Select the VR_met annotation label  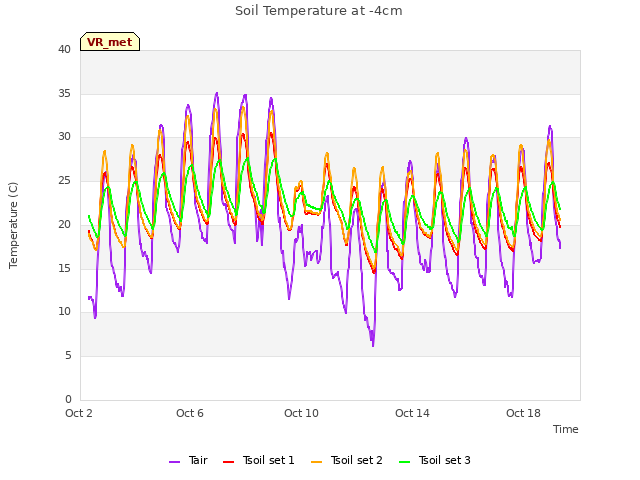point(110,42)
